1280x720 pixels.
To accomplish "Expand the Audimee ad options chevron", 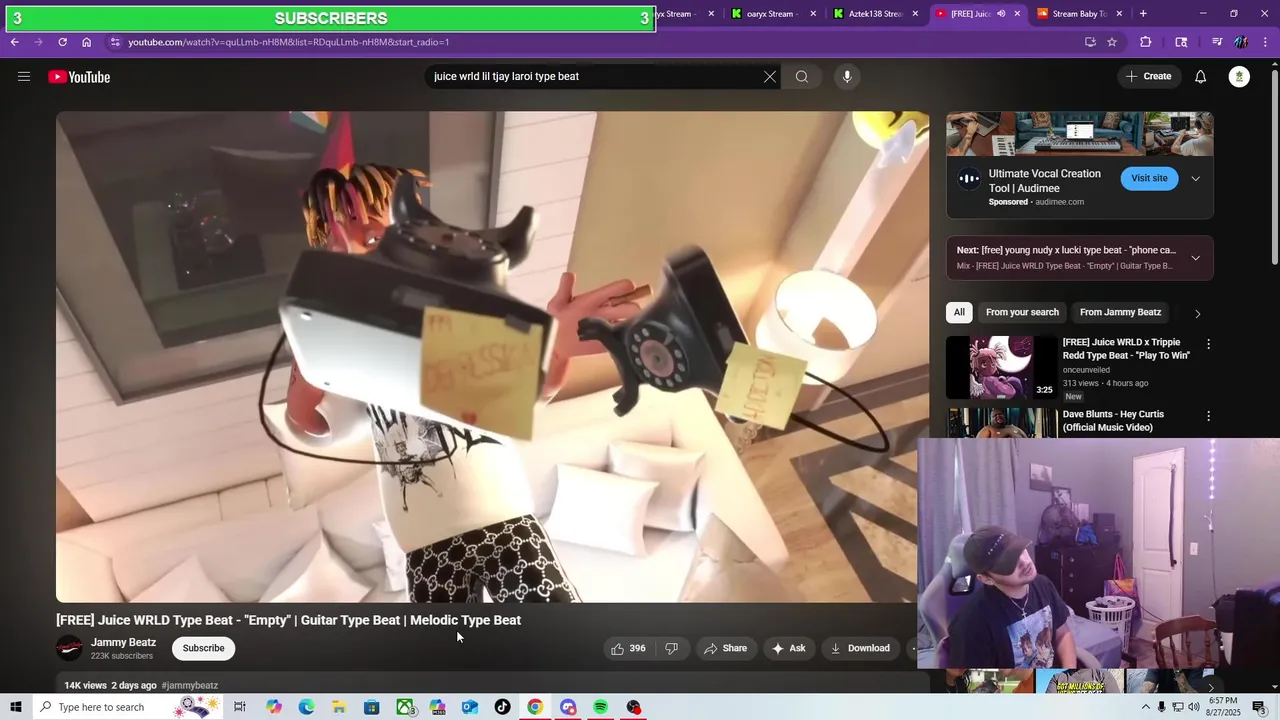I will (1195, 179).
